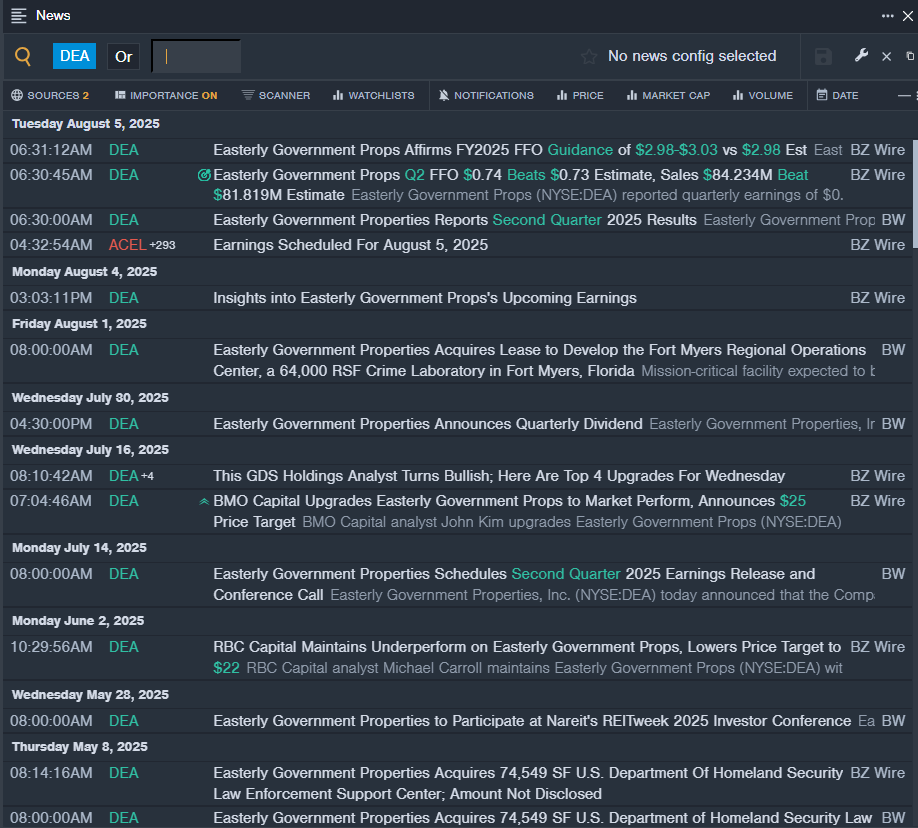918x828 pixels.
Task: Open the Date filter
Action: pos(838,95)
